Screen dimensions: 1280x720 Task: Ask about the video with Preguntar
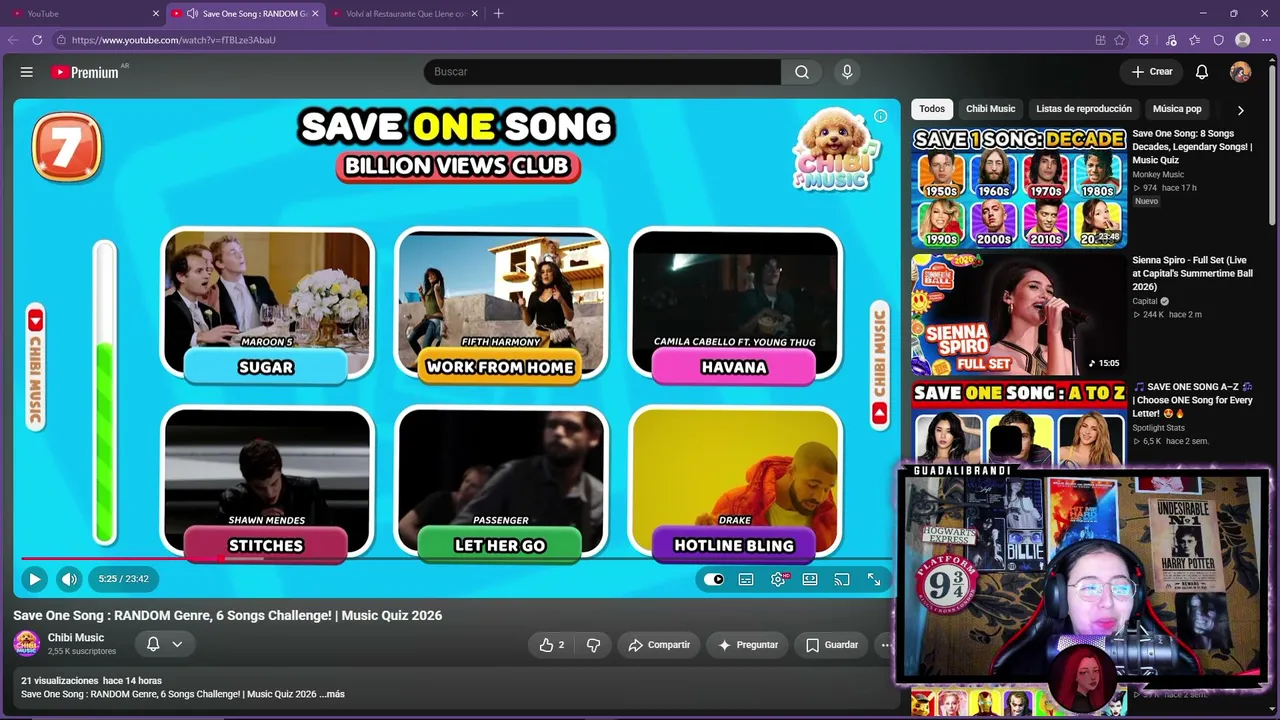[x=748, y=645]
